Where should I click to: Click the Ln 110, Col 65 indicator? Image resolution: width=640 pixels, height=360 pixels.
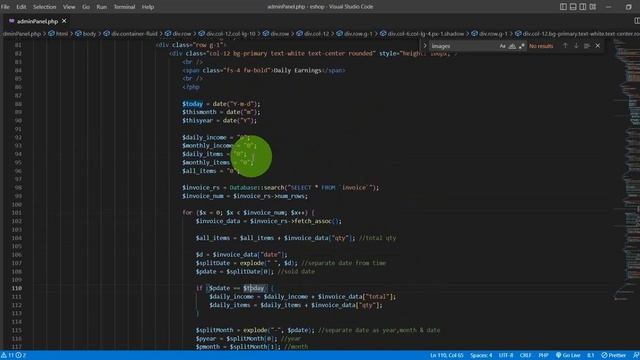(447, 356)
